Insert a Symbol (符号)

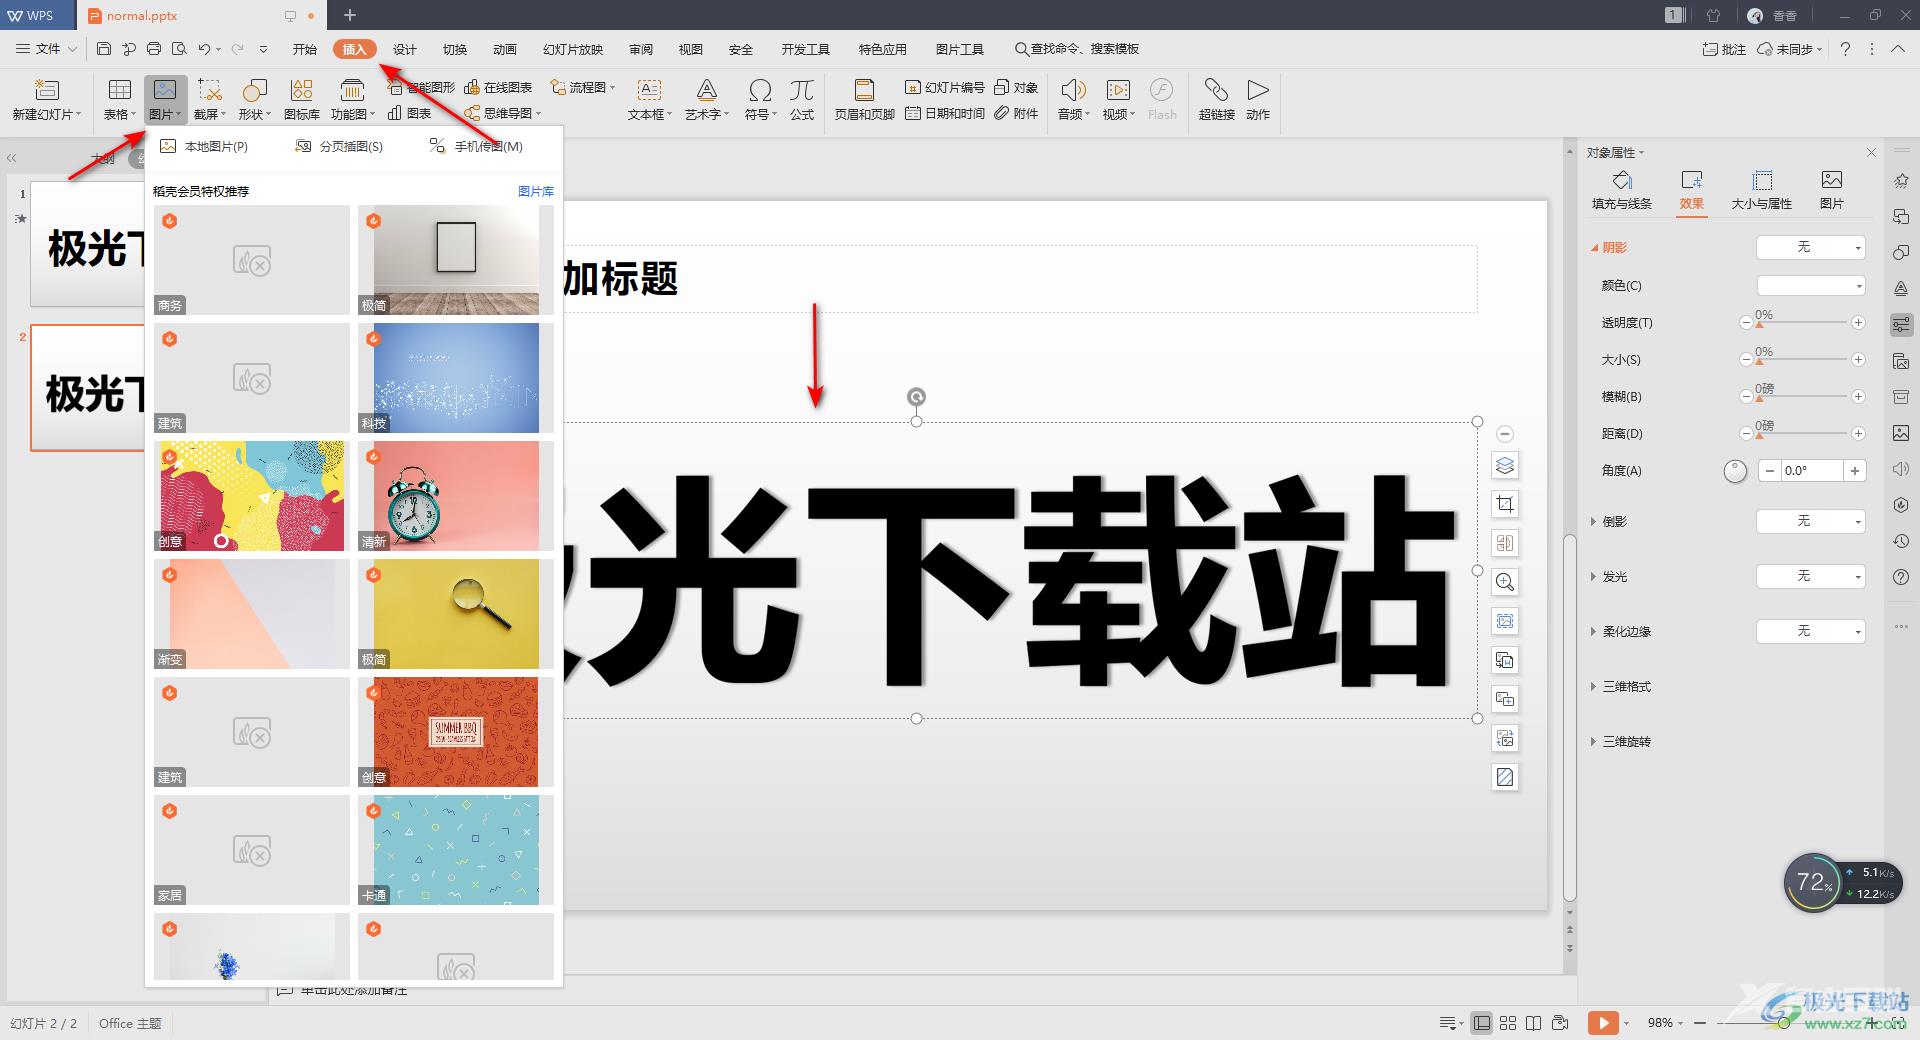(760, 100)
